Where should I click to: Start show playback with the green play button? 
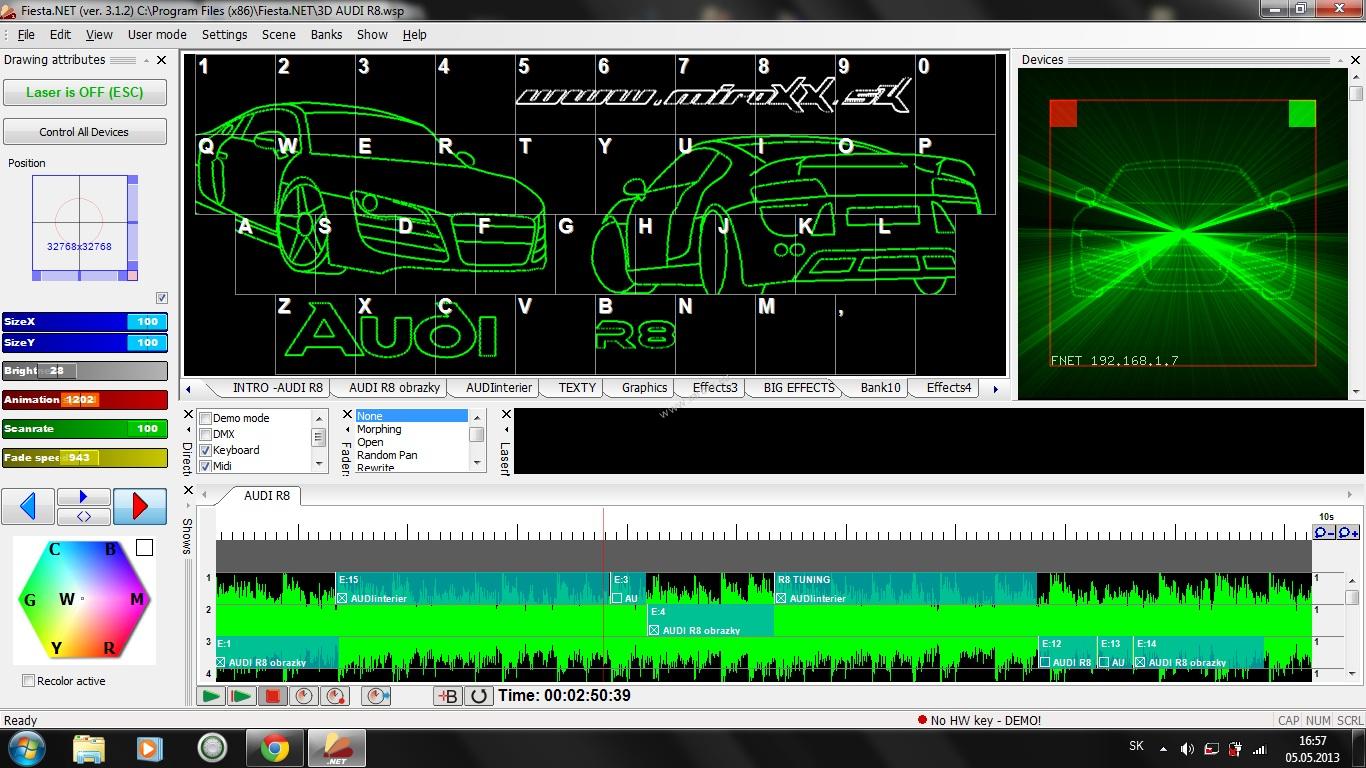tap(211, 696)
